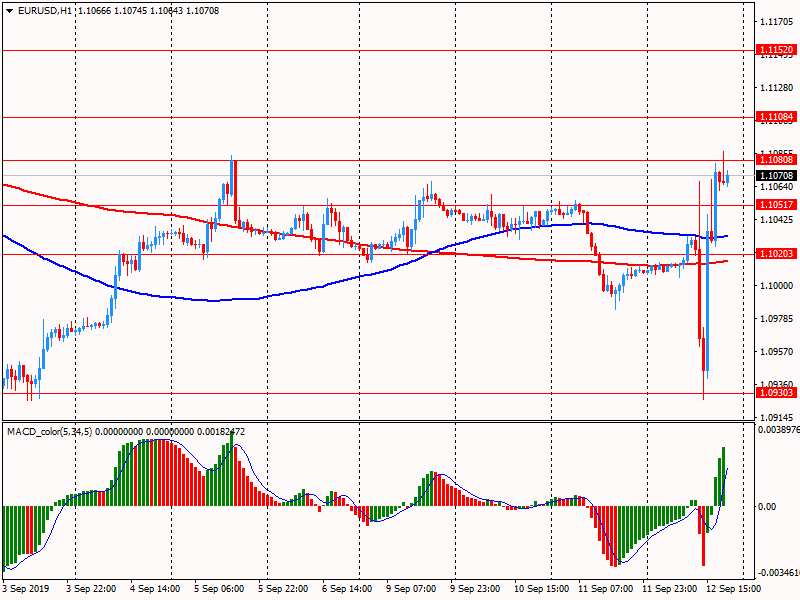Viewport: 800px width, 600px height.
Task: Select the 1.10808 red price level label
Action: pos(776,160)
